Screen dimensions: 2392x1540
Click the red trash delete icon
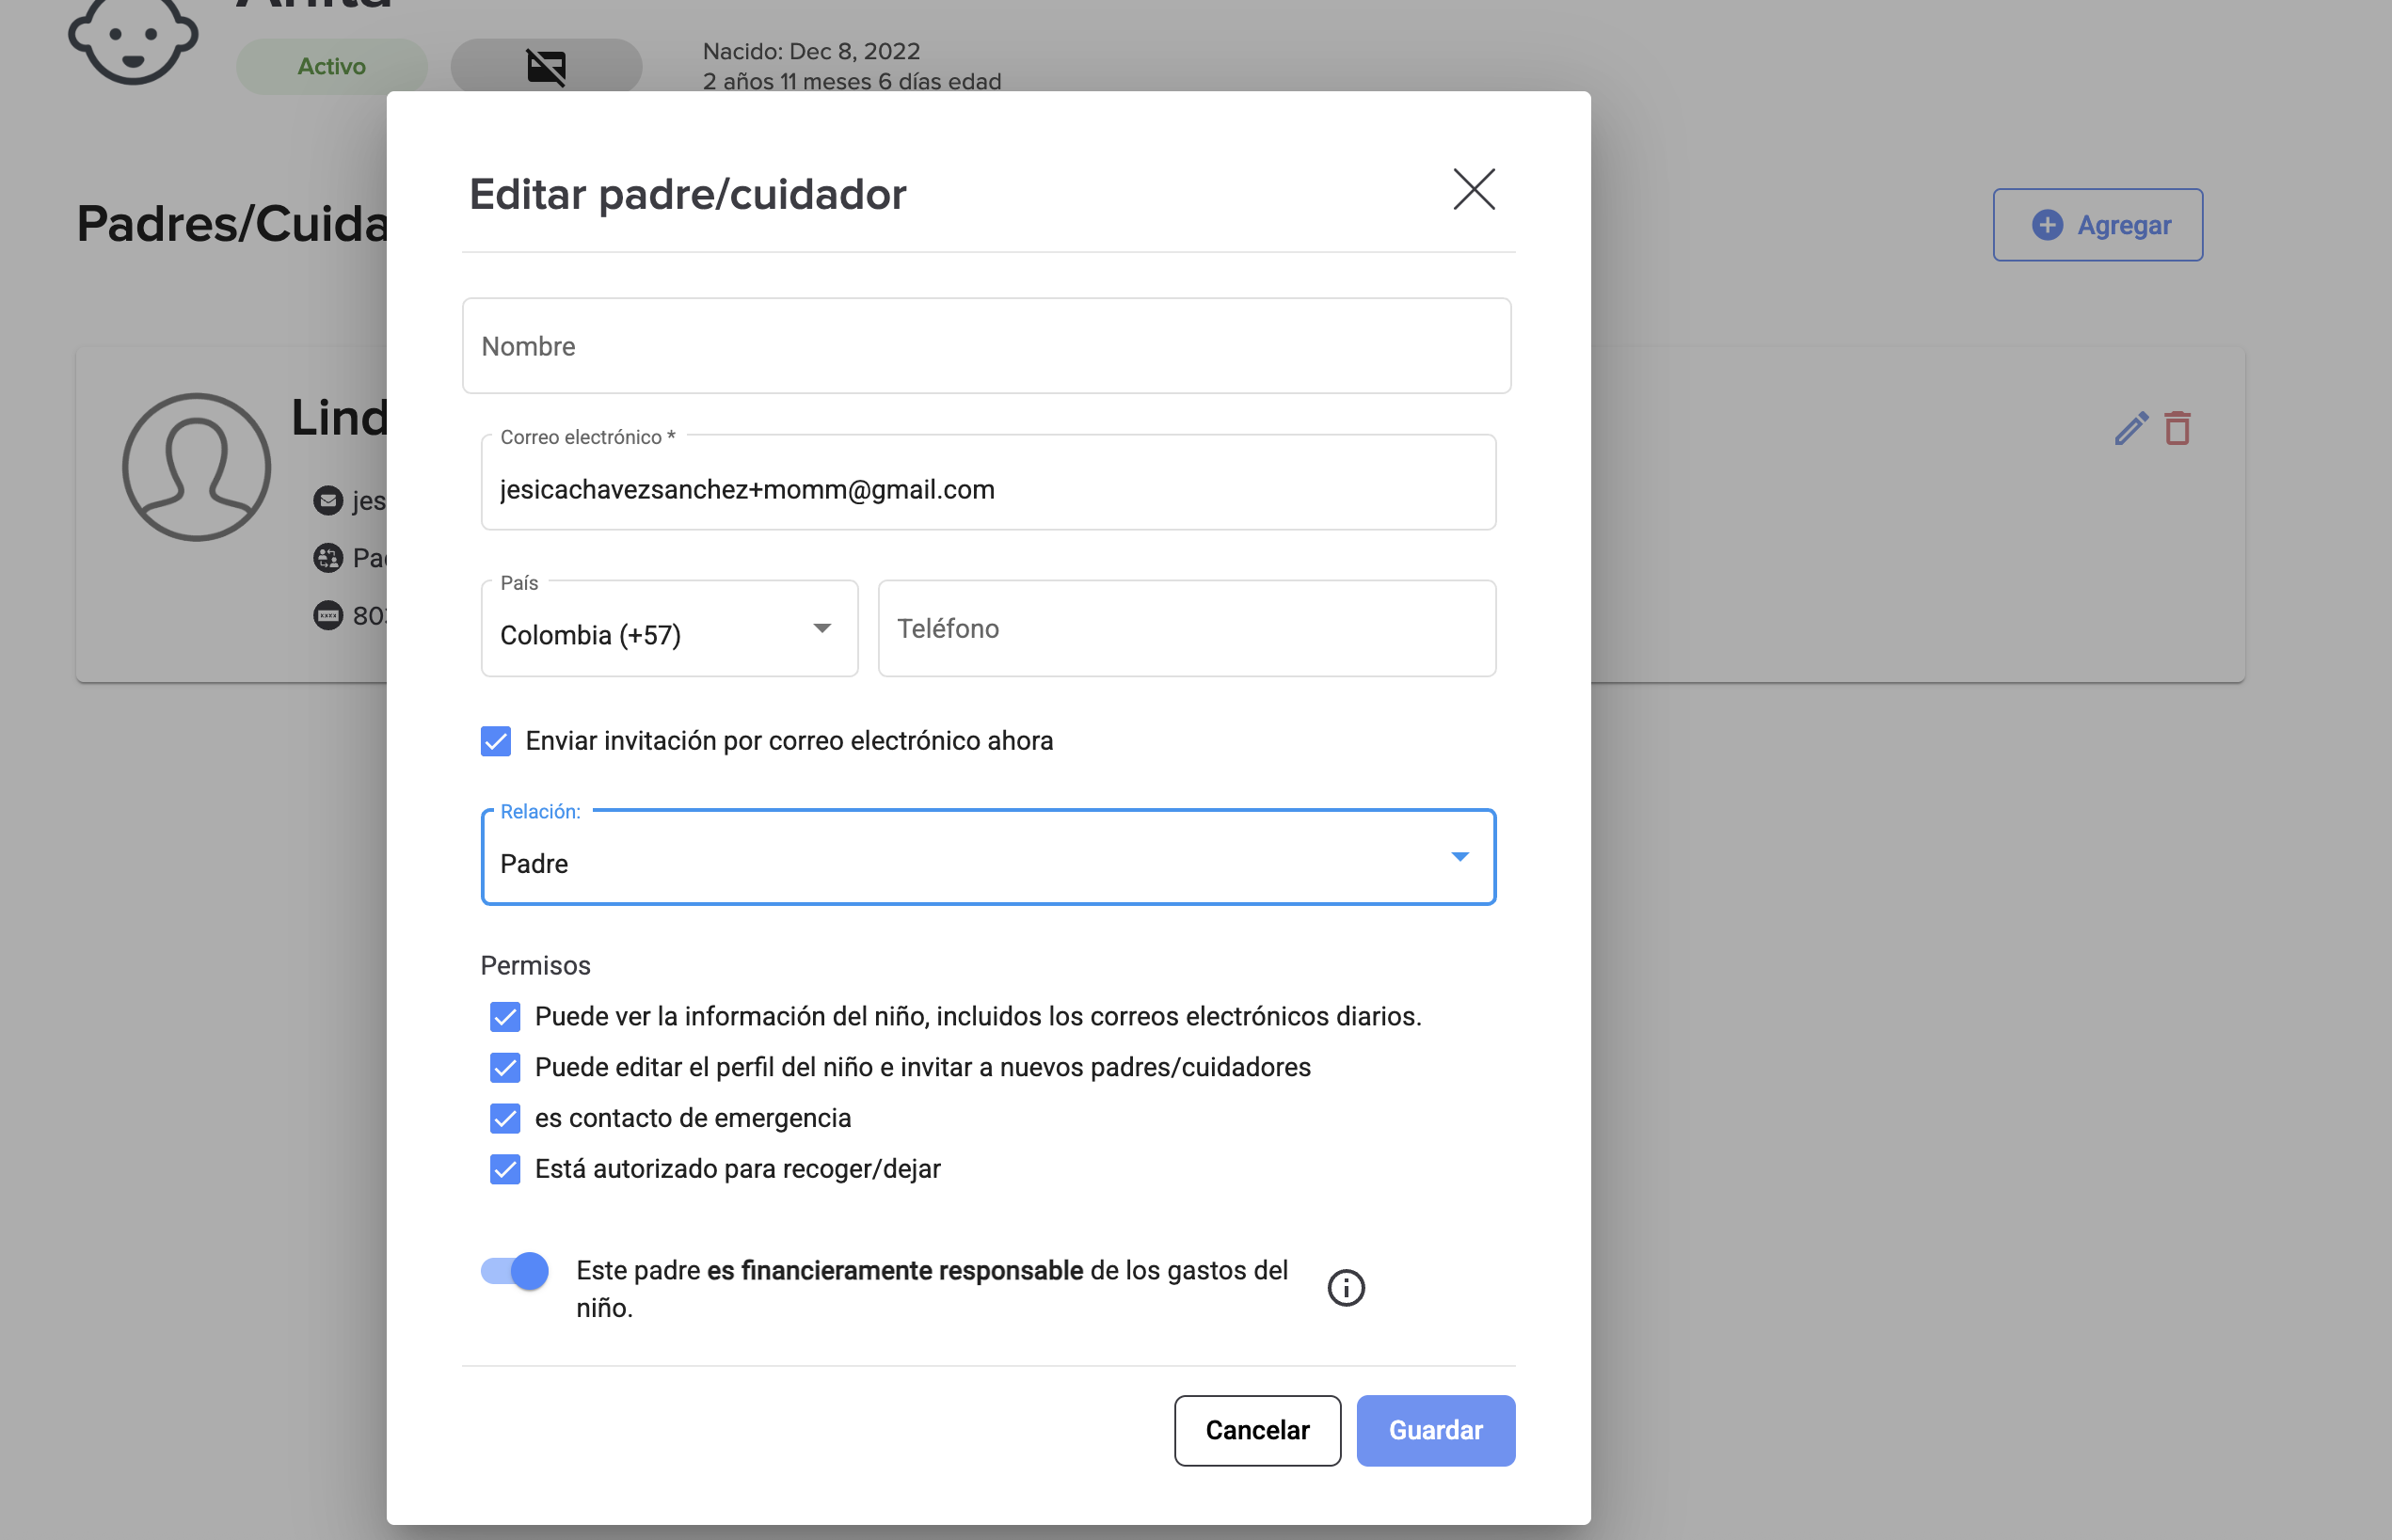2177,429
